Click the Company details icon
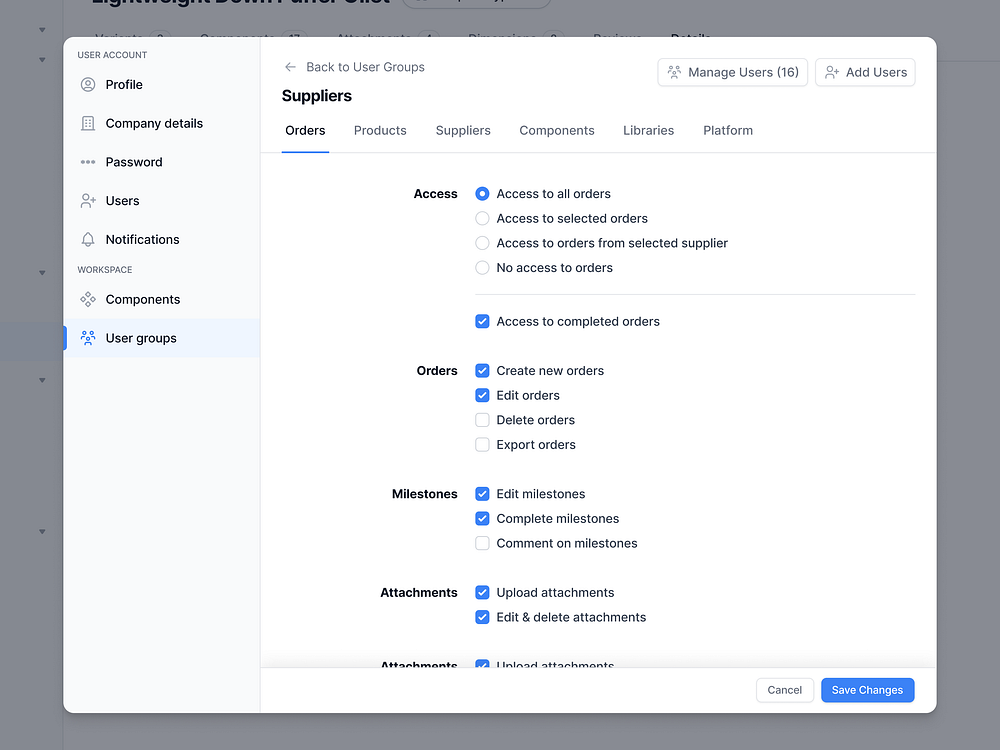This screenshot has width=1000, height=750. click(x=89, y=123)
